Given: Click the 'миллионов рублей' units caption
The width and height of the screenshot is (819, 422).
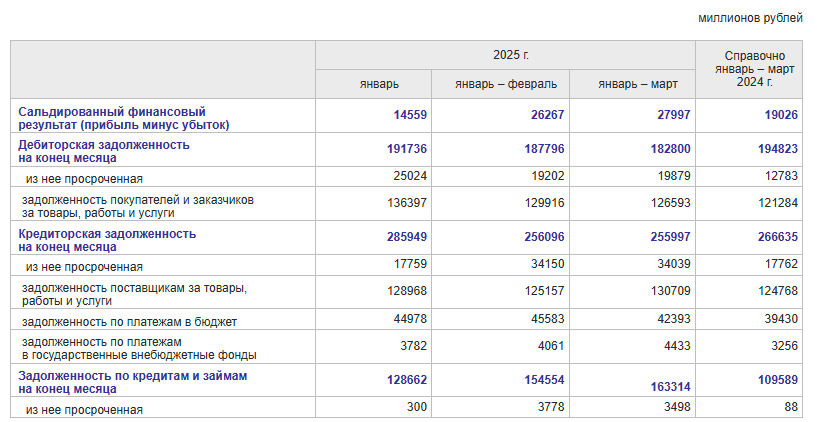Looking at the screenshot, I should click(750, 18).
